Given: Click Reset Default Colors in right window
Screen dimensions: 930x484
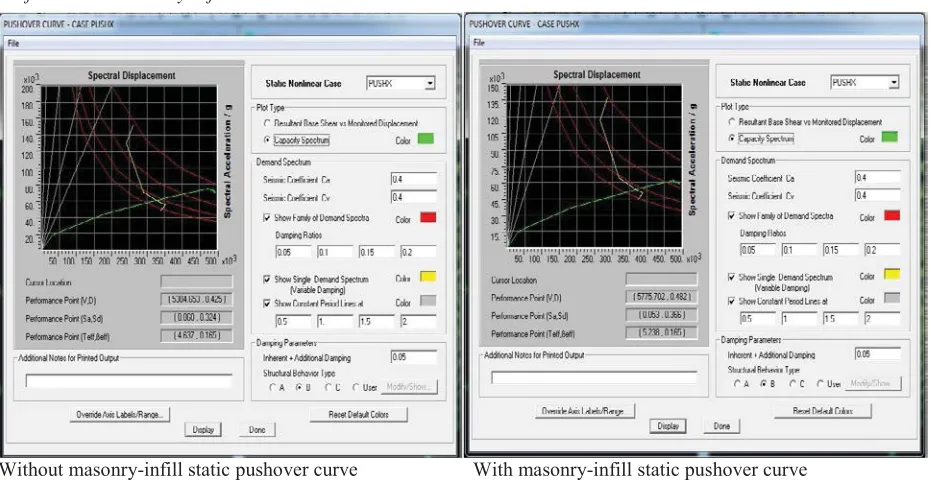Looking at the screenshot, I should point(823,411).
